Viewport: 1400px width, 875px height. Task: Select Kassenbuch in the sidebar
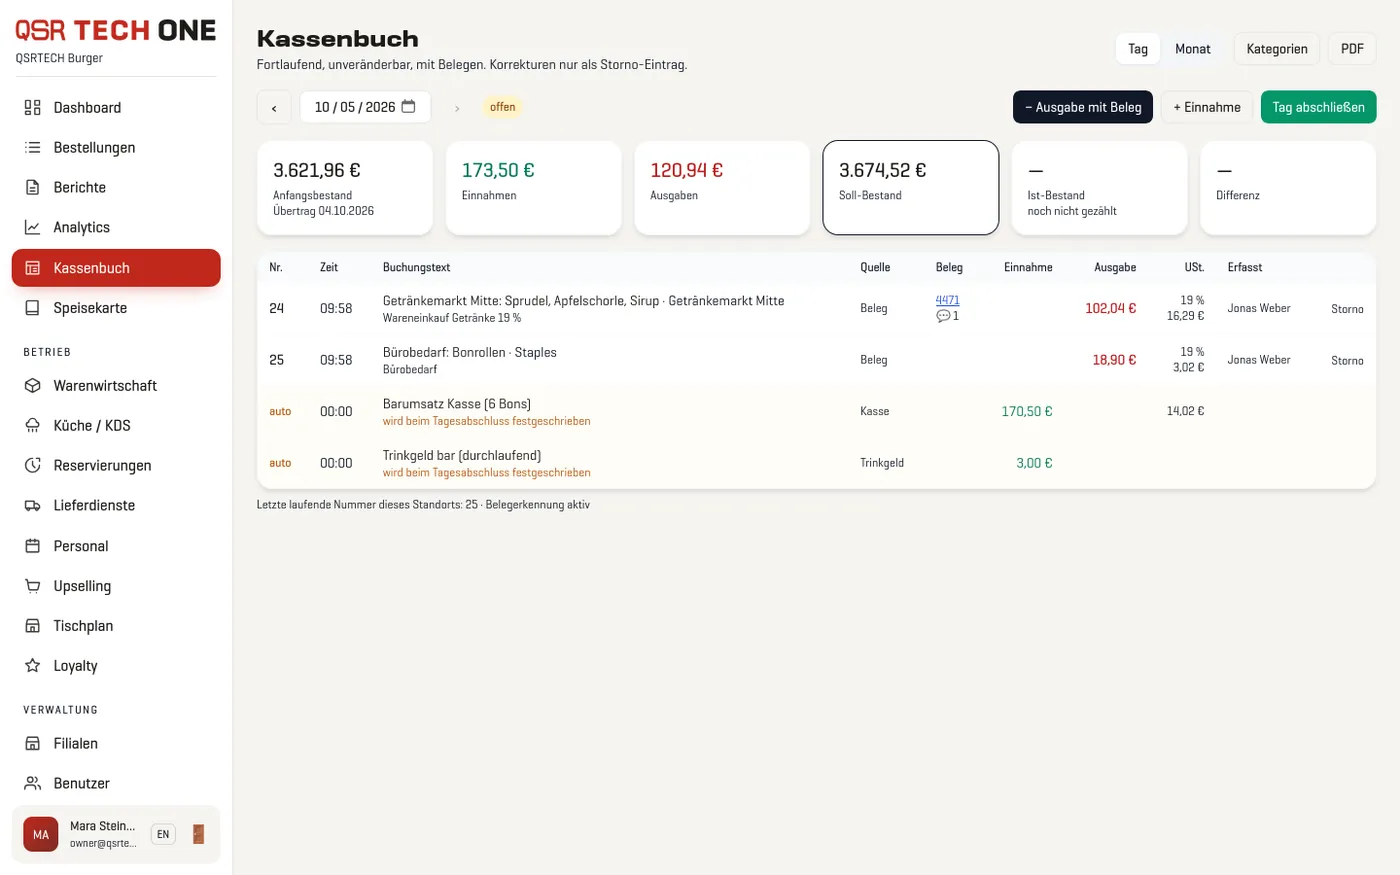pyautogui.click(x=116, y=268)
